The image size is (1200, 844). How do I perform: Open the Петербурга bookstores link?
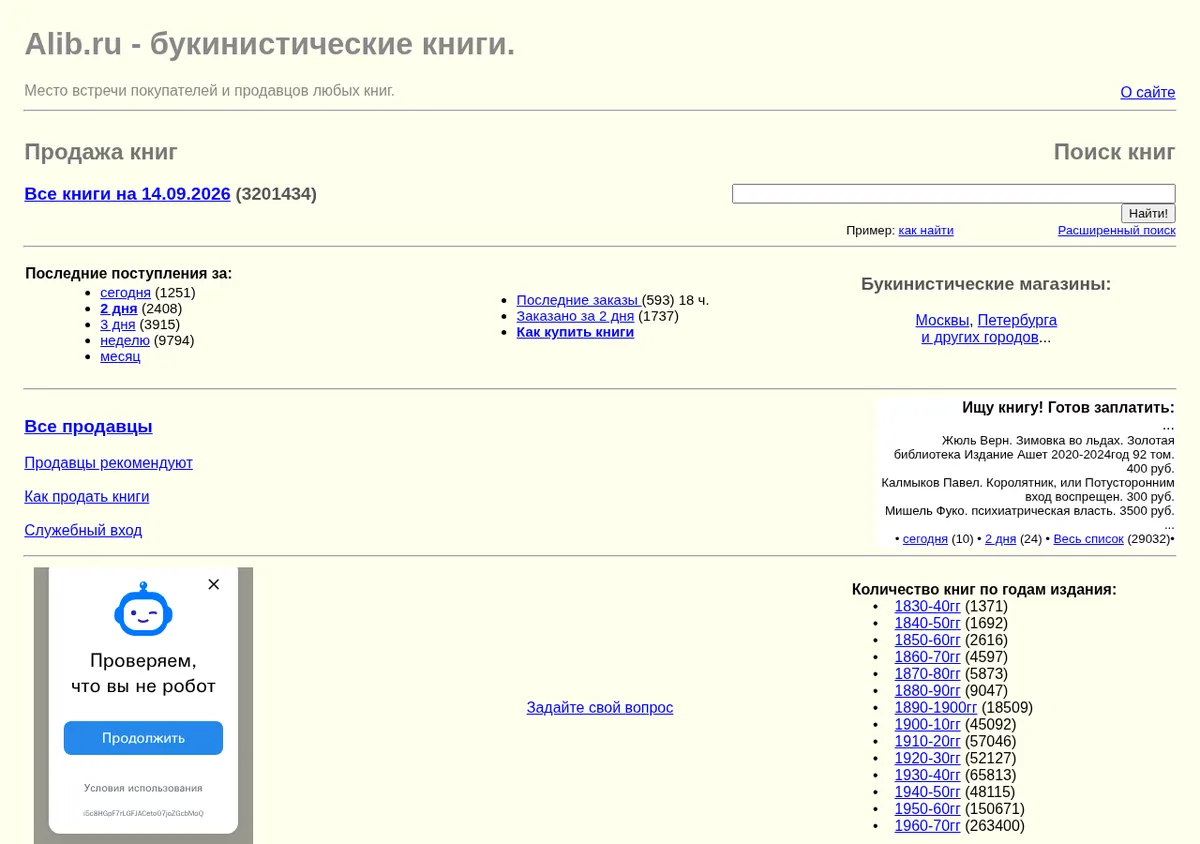(1017, 320)
